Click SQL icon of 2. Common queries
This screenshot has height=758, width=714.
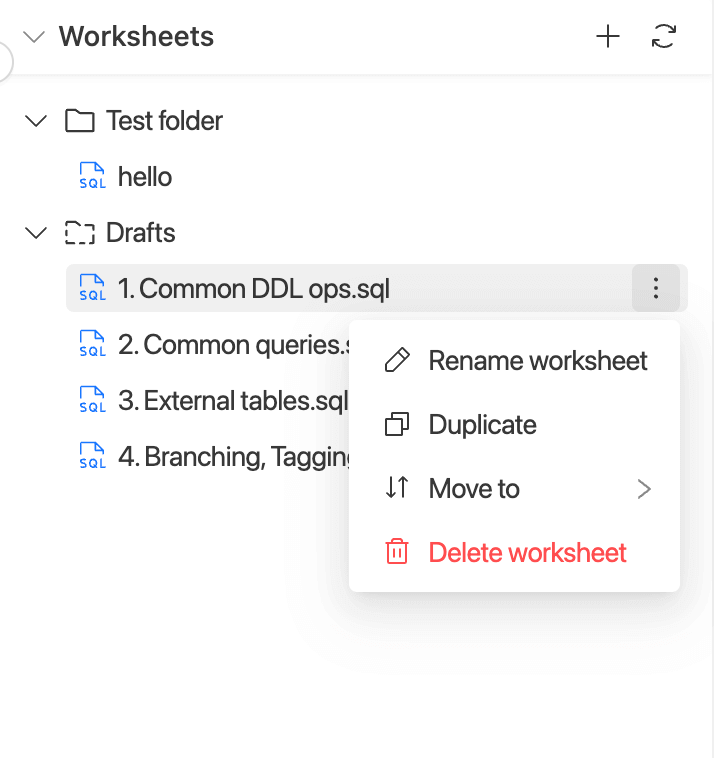(92, 344)
